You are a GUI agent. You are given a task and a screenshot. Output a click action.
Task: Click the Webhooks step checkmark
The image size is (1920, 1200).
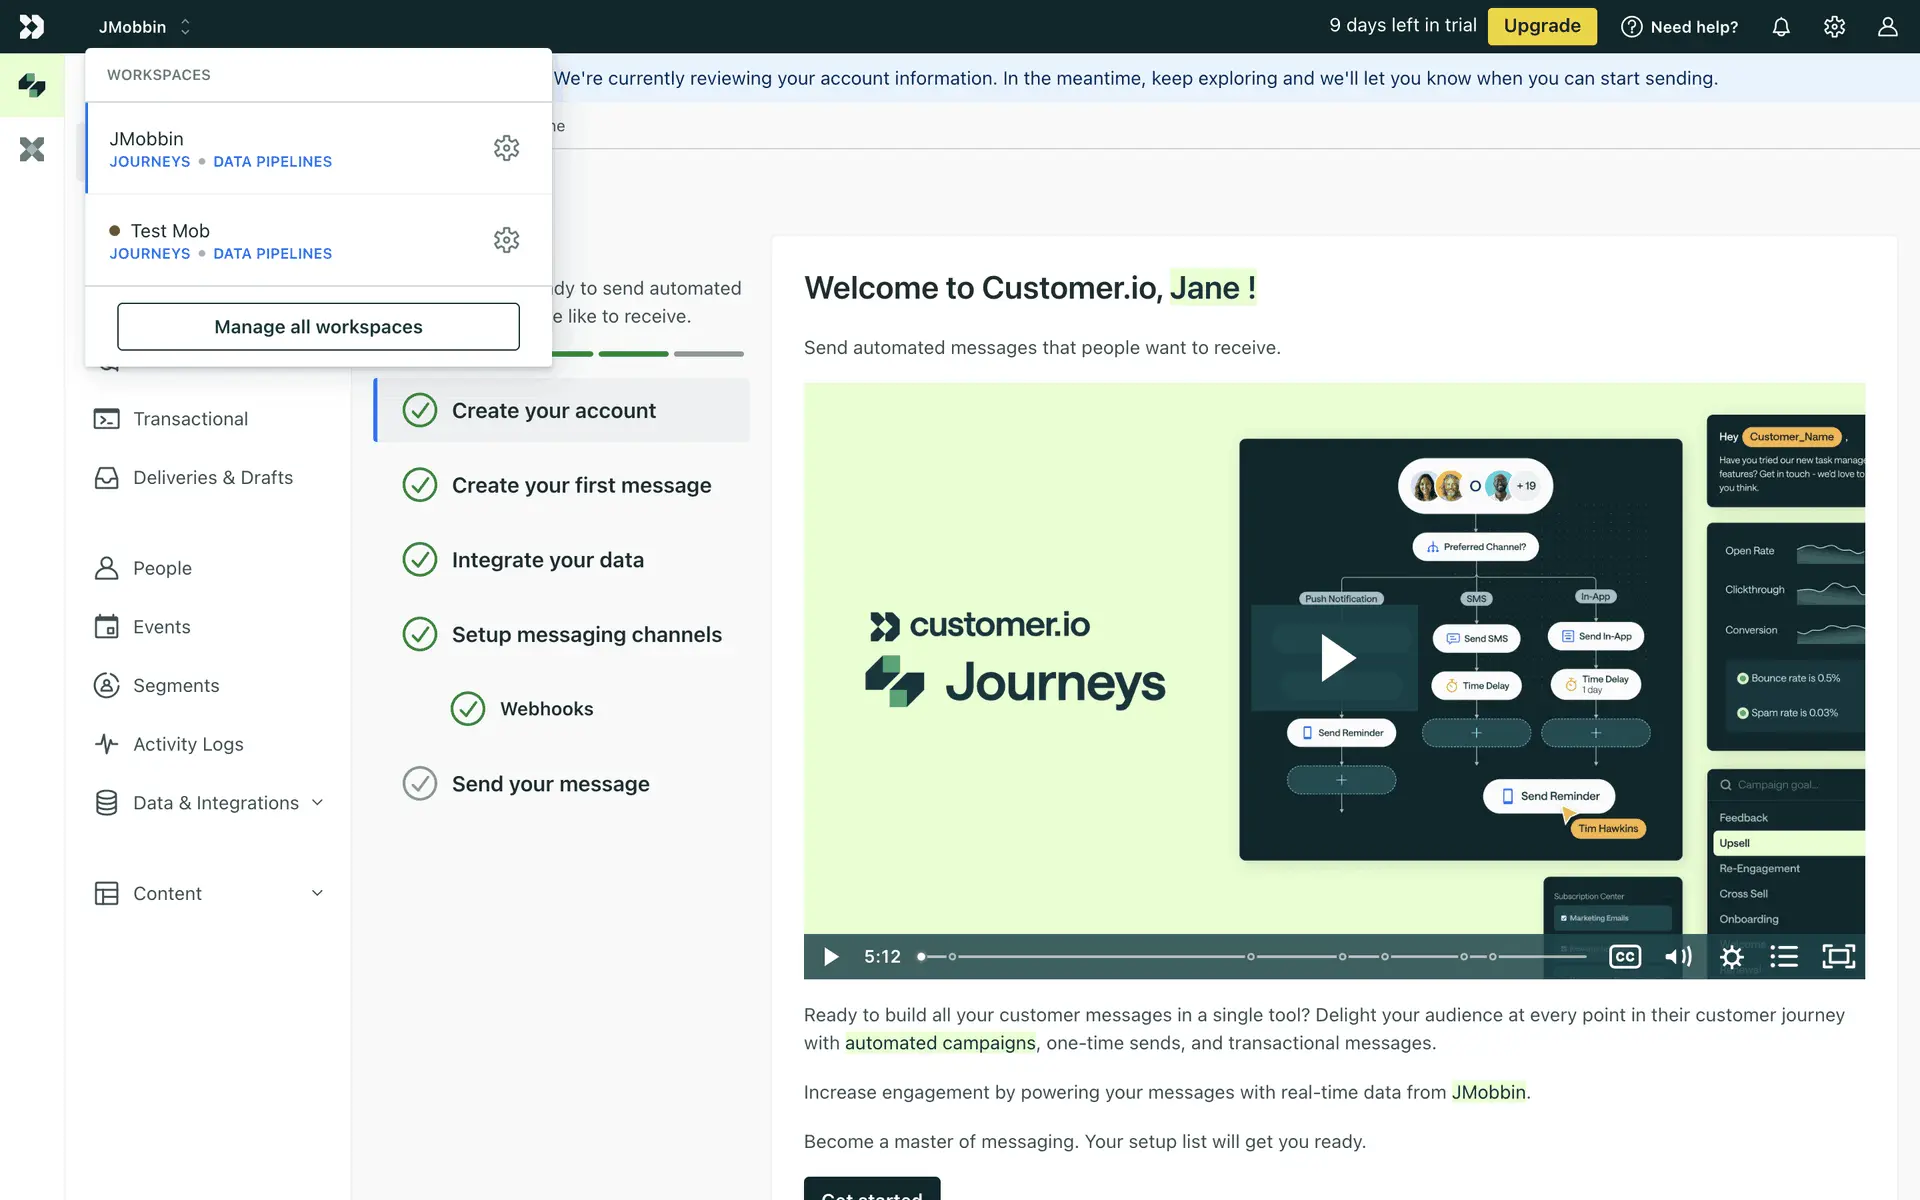tap(468, 709)
